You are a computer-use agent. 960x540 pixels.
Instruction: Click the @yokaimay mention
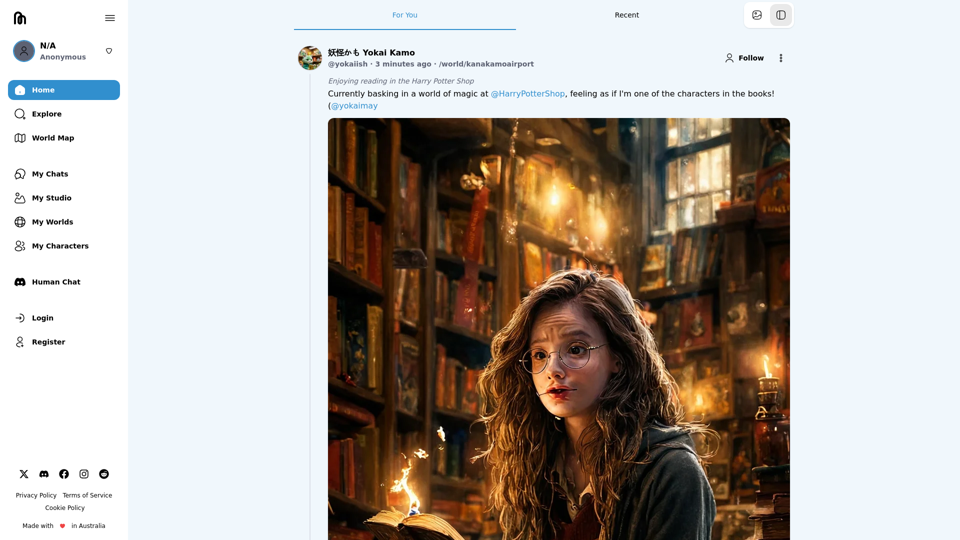click(354, 106)
